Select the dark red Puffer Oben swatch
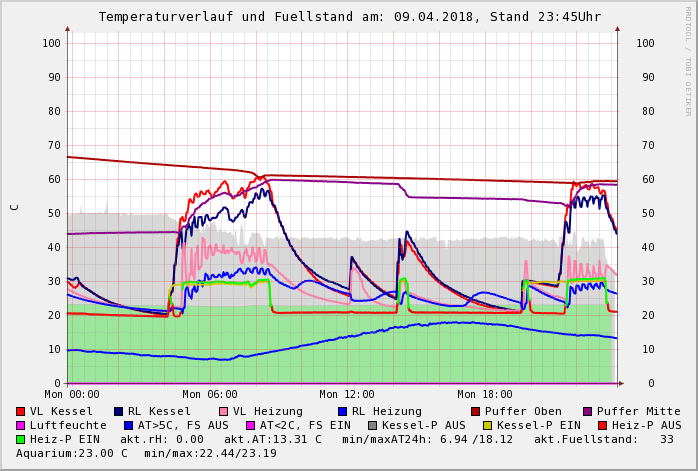Image resolution: width=698 pixels, height=471 pixels. [476, 411]
